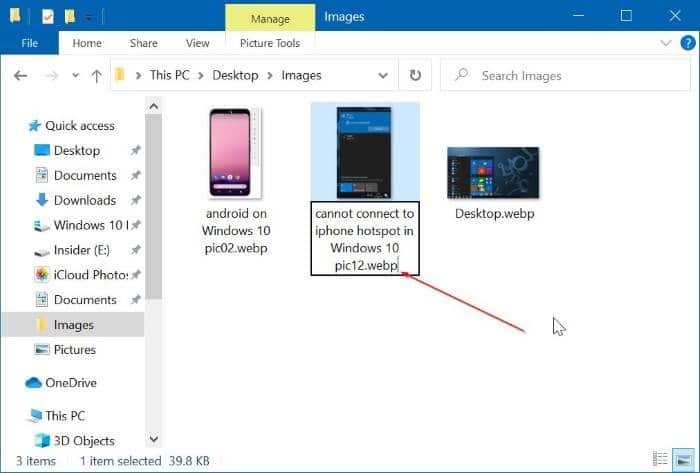Image resolution: width=700 pixels, height=473 pixels.
Task: Select the iphone hotspot pic12 thumbnail
Action: pyautogui.click(x=364, y=152)
